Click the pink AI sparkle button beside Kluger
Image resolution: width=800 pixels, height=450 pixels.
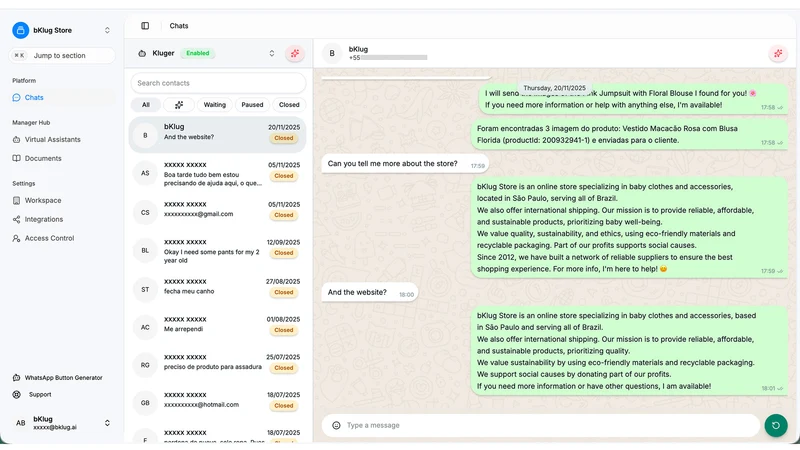coord(294,53)
